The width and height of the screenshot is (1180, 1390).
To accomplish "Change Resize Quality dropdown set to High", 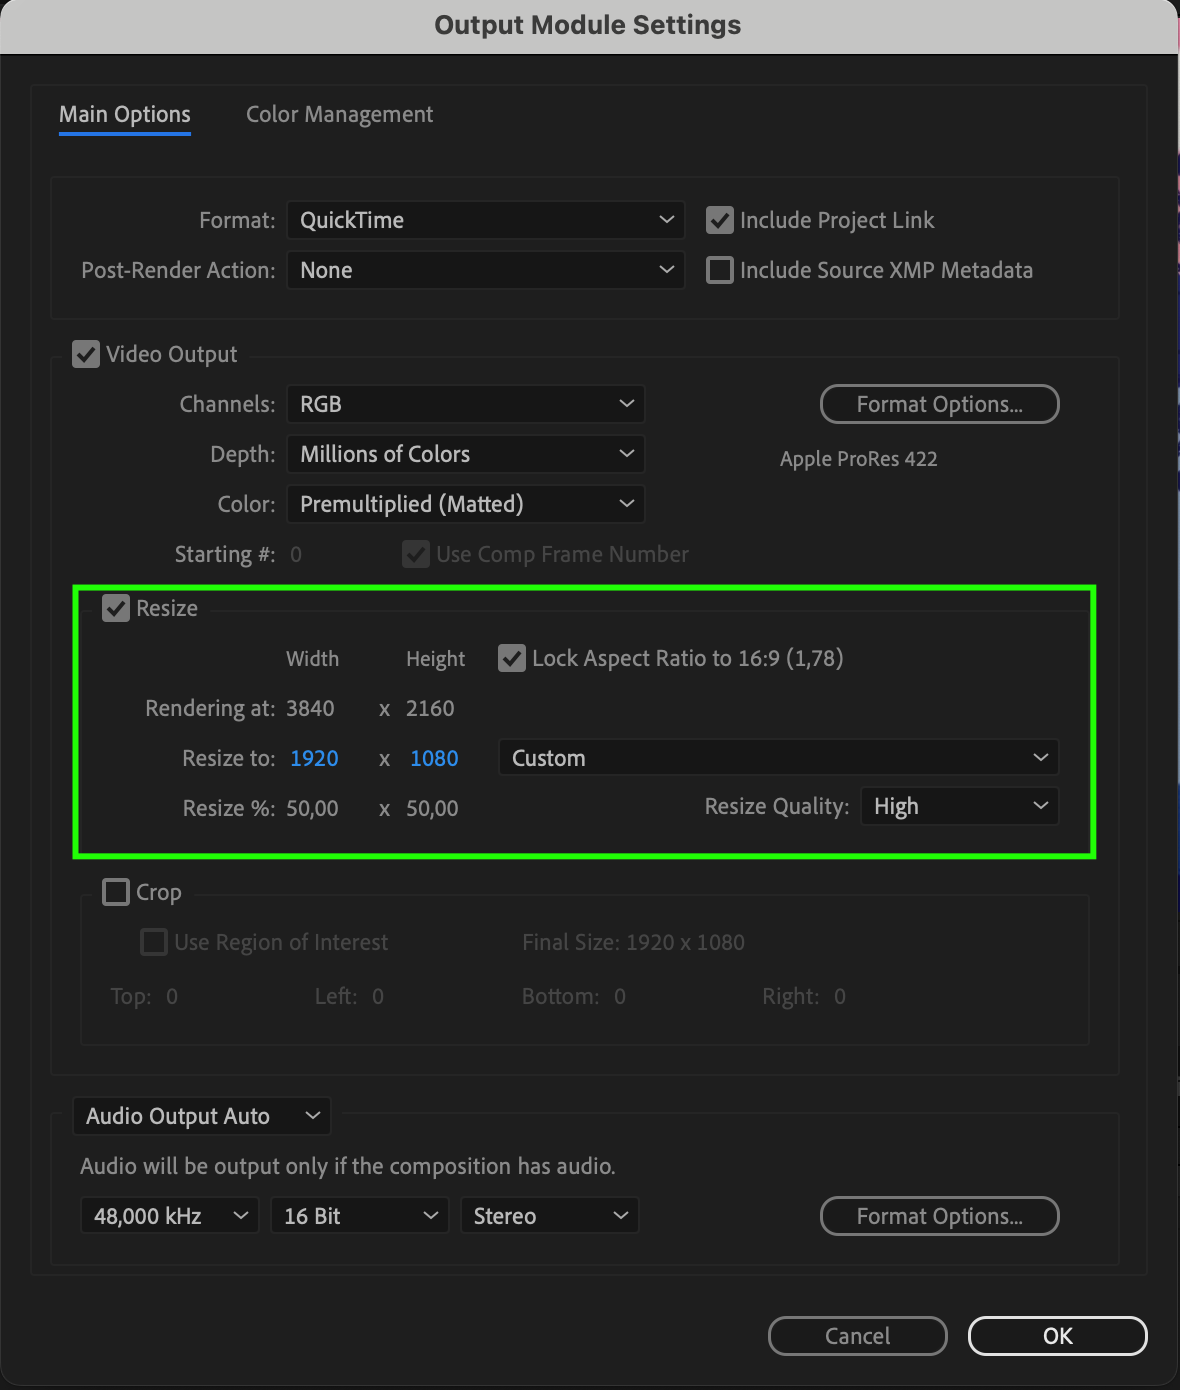I will tap(958, 806).
